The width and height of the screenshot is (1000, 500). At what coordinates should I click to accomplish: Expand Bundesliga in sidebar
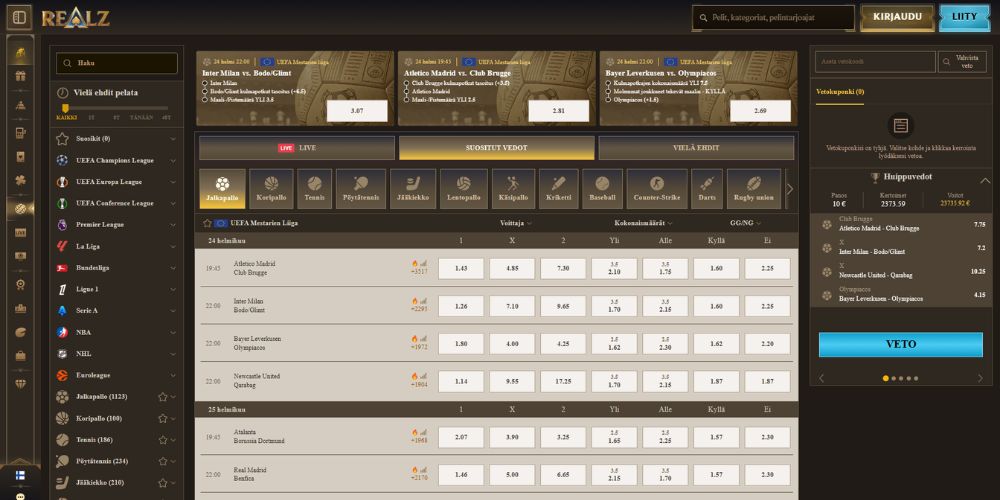[x=173, y=268]
